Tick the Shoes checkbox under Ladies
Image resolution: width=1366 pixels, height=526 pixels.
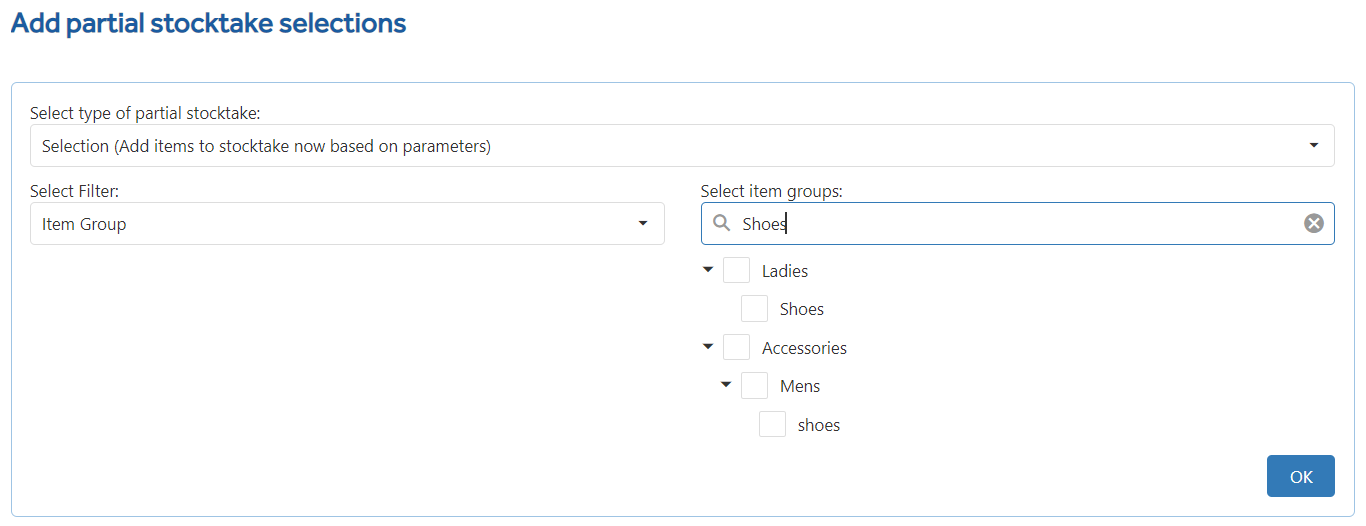tap(754, 308)
